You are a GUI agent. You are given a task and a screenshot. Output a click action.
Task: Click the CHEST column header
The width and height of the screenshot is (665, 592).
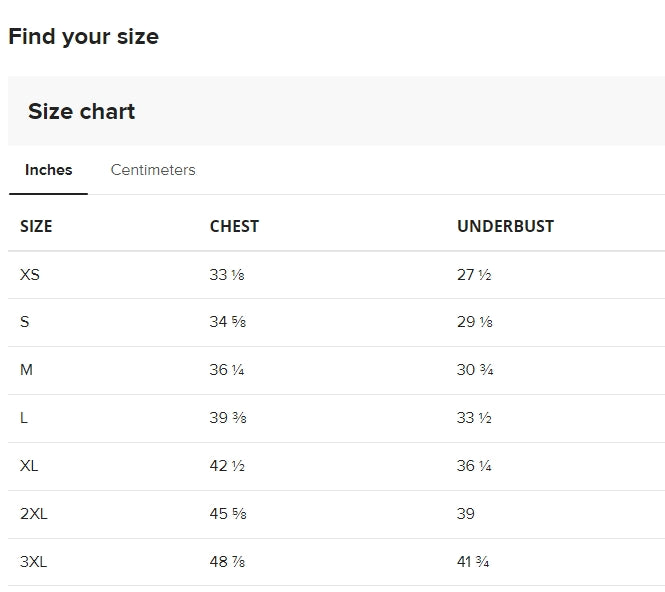pyautogui.click(x=234, y=226)
